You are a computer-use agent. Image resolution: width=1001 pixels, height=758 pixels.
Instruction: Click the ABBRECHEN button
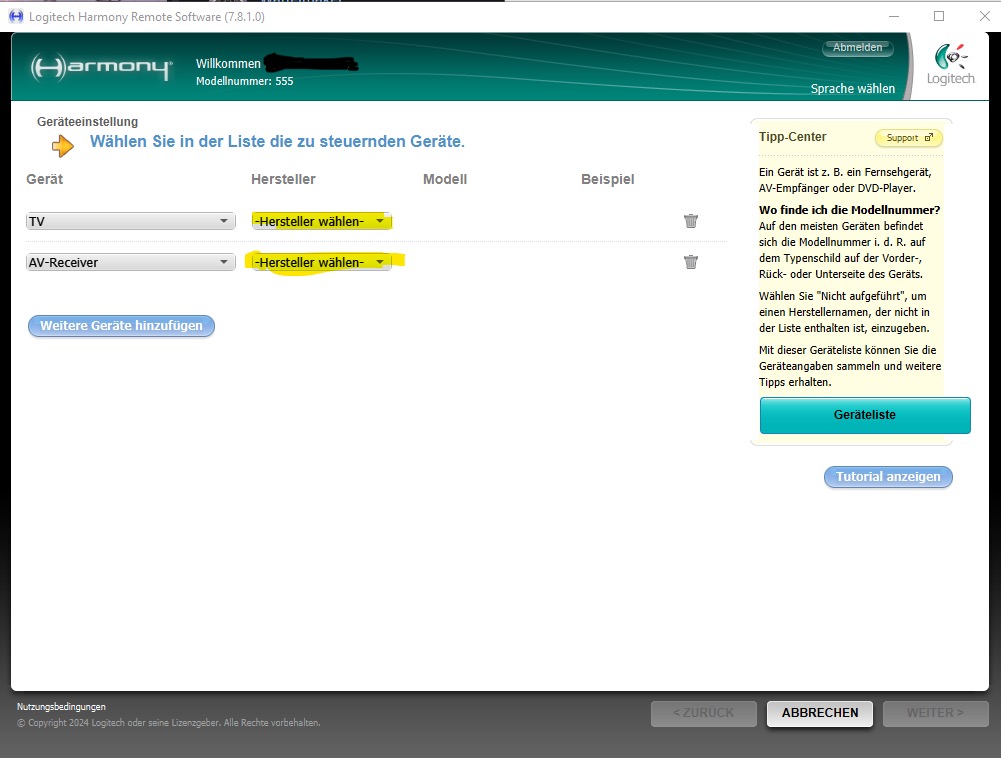pyautogui.click(x=820, y=713)
